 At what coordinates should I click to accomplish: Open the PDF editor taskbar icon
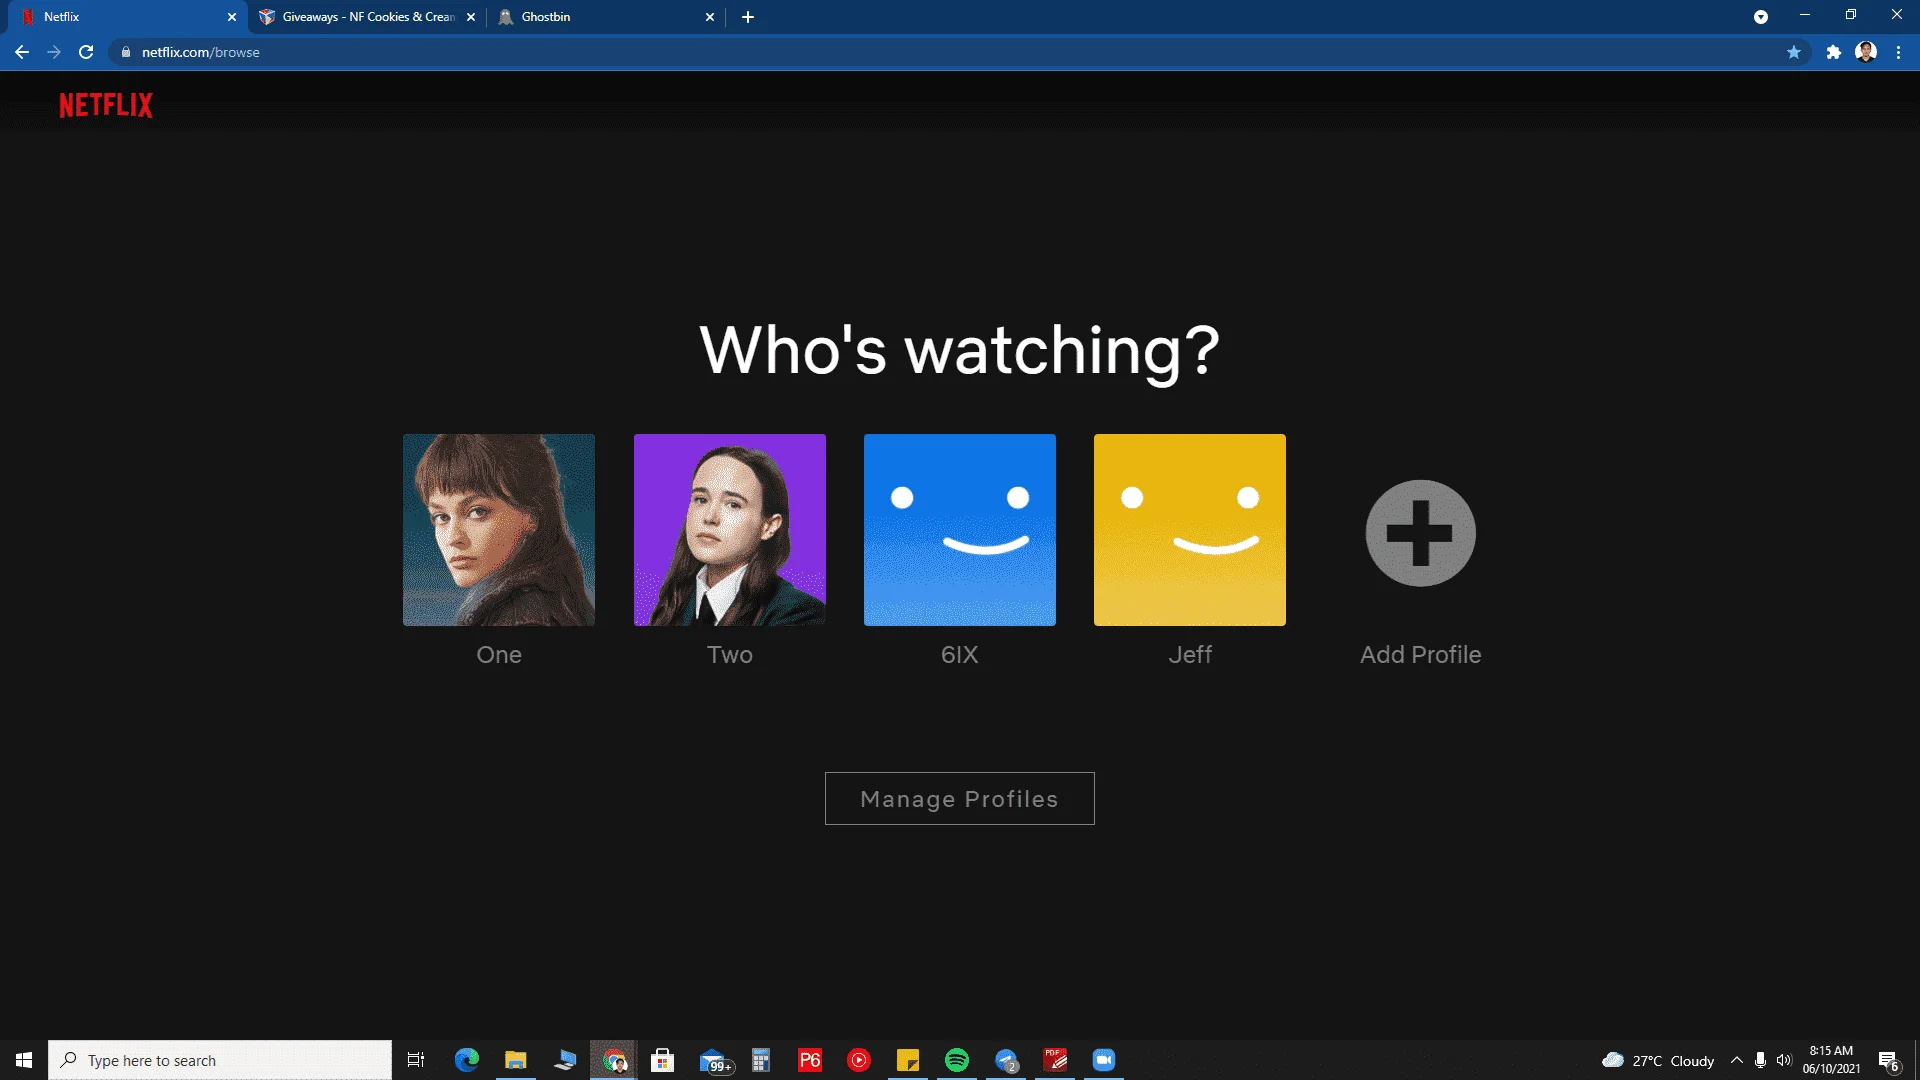(1055, 1060)
